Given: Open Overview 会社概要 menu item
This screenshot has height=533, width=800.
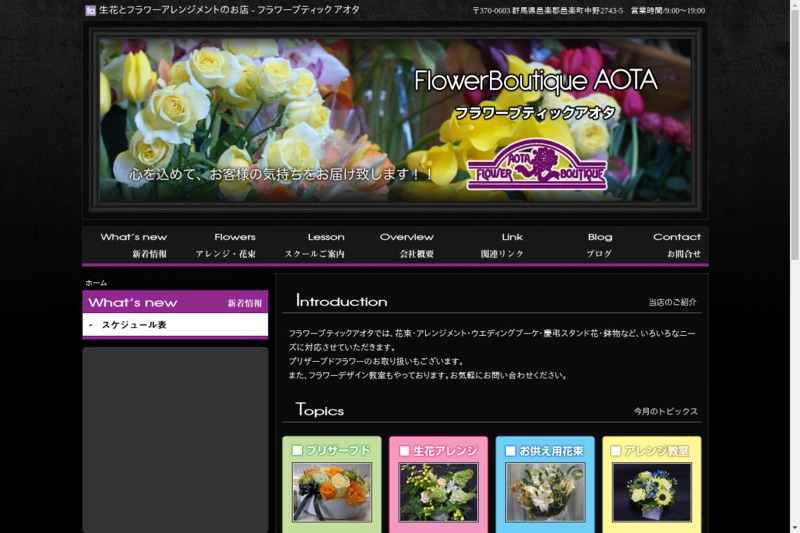Looking at the screenshot, I should click(x=407, y=245).
